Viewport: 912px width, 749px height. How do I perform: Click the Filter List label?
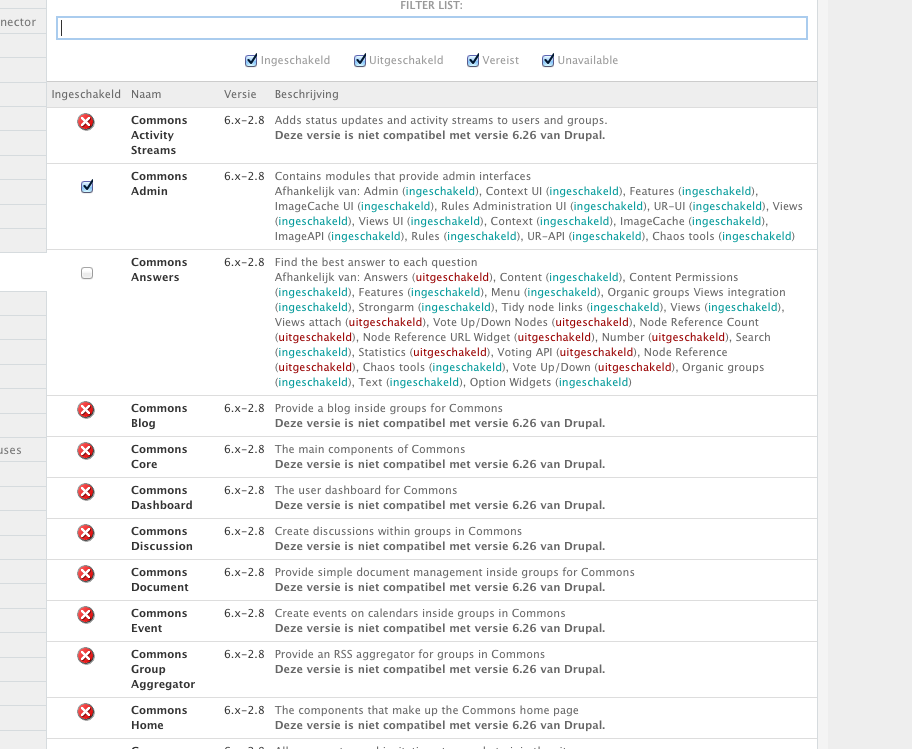[432, 6]
